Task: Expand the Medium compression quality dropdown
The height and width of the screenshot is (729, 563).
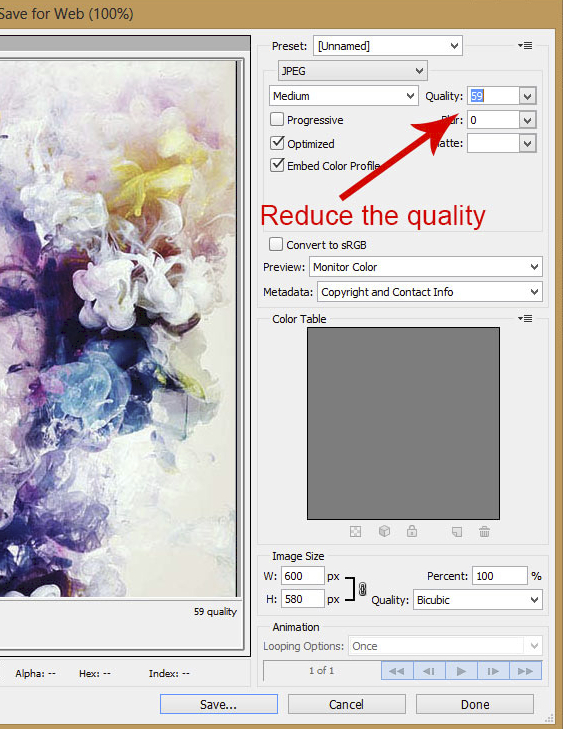Action: [343, 96]
